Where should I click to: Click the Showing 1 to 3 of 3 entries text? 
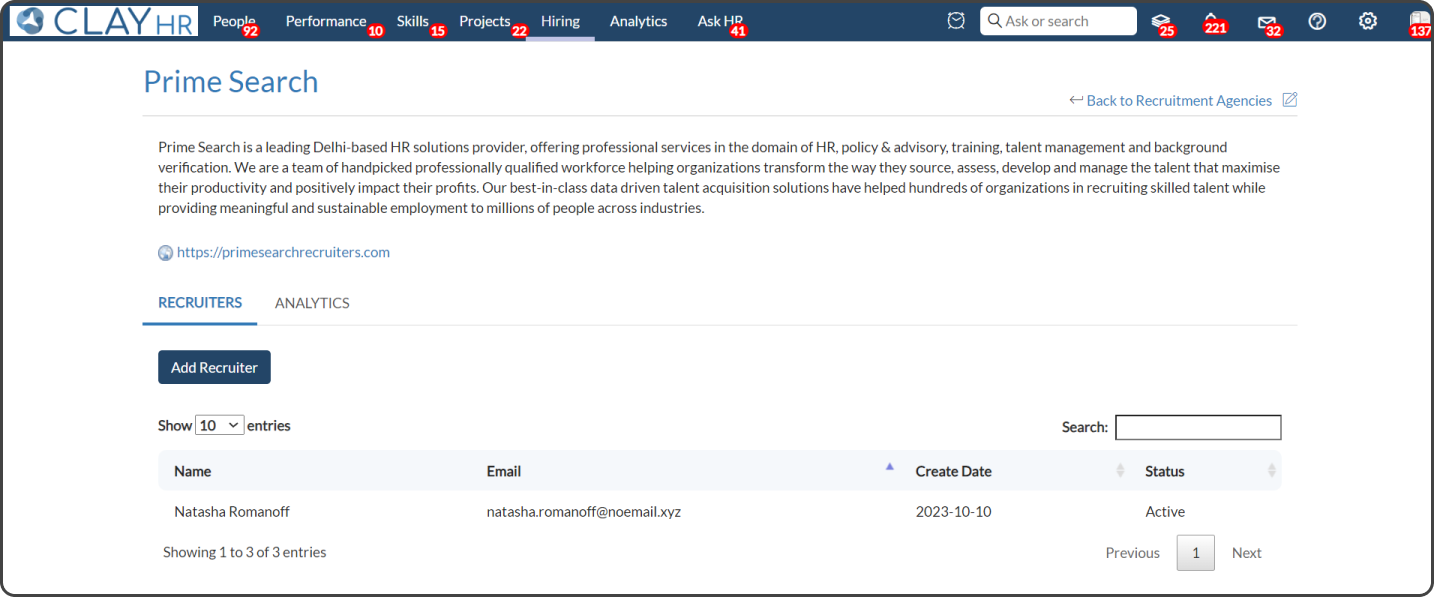[244, 552]
